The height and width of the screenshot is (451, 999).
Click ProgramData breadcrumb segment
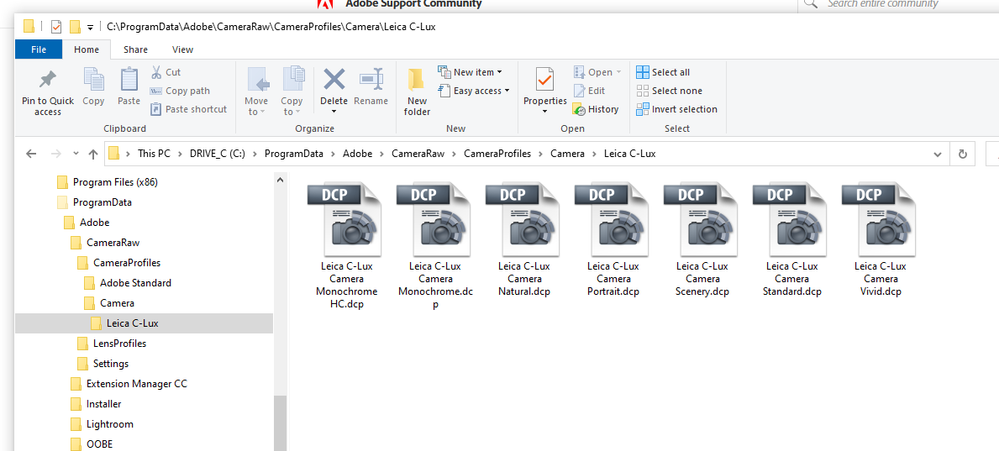tap(294, 154)
